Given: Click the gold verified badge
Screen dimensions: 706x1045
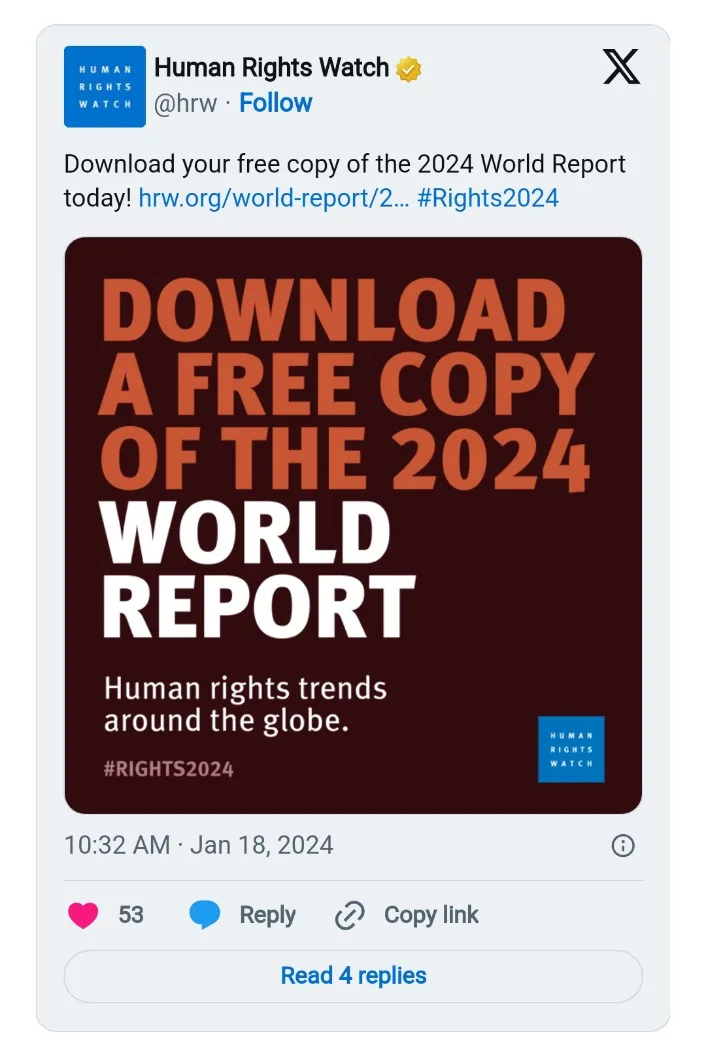Looking at the screenshot, I should pos(409,69).
